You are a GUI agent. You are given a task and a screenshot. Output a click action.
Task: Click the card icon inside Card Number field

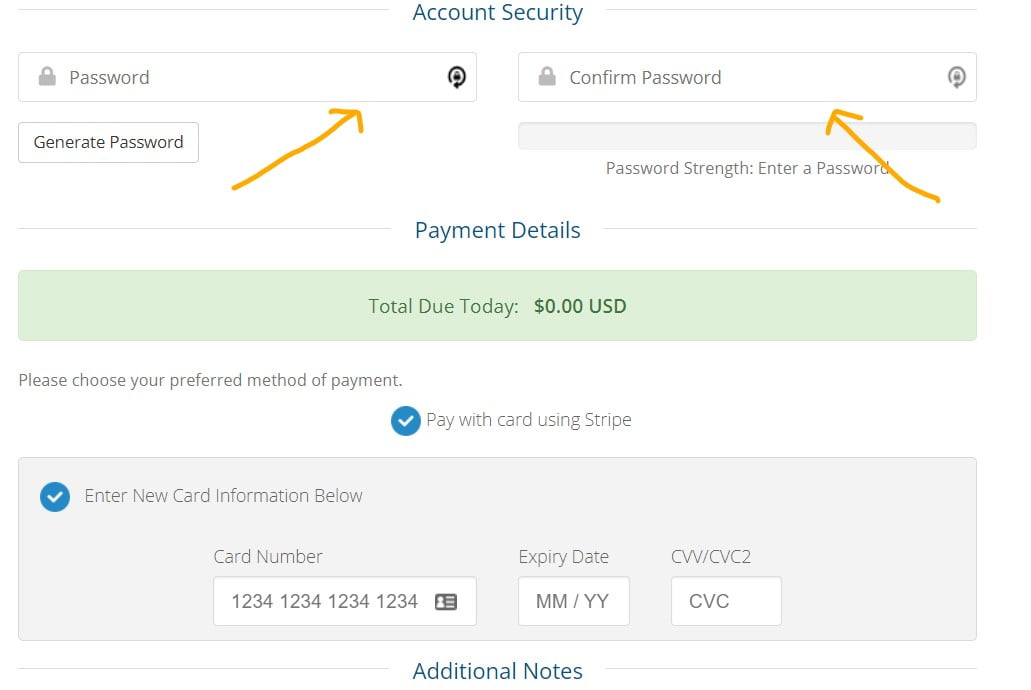click(x=446, y=601)
